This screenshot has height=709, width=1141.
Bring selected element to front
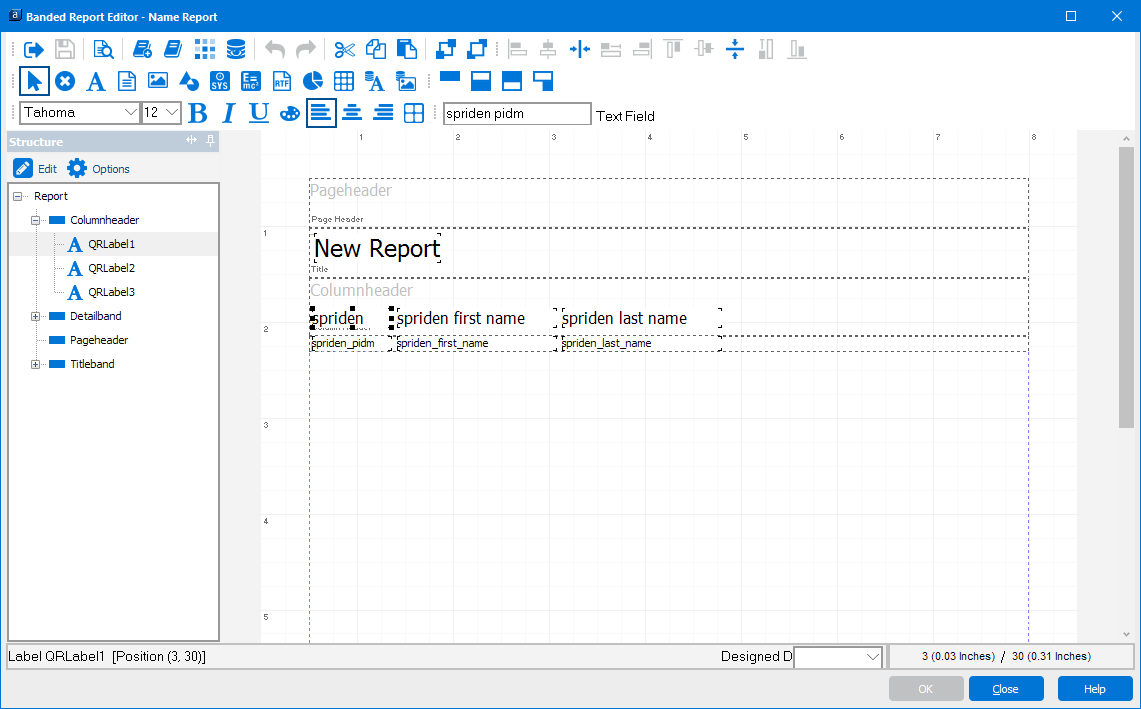click(445, 49)
